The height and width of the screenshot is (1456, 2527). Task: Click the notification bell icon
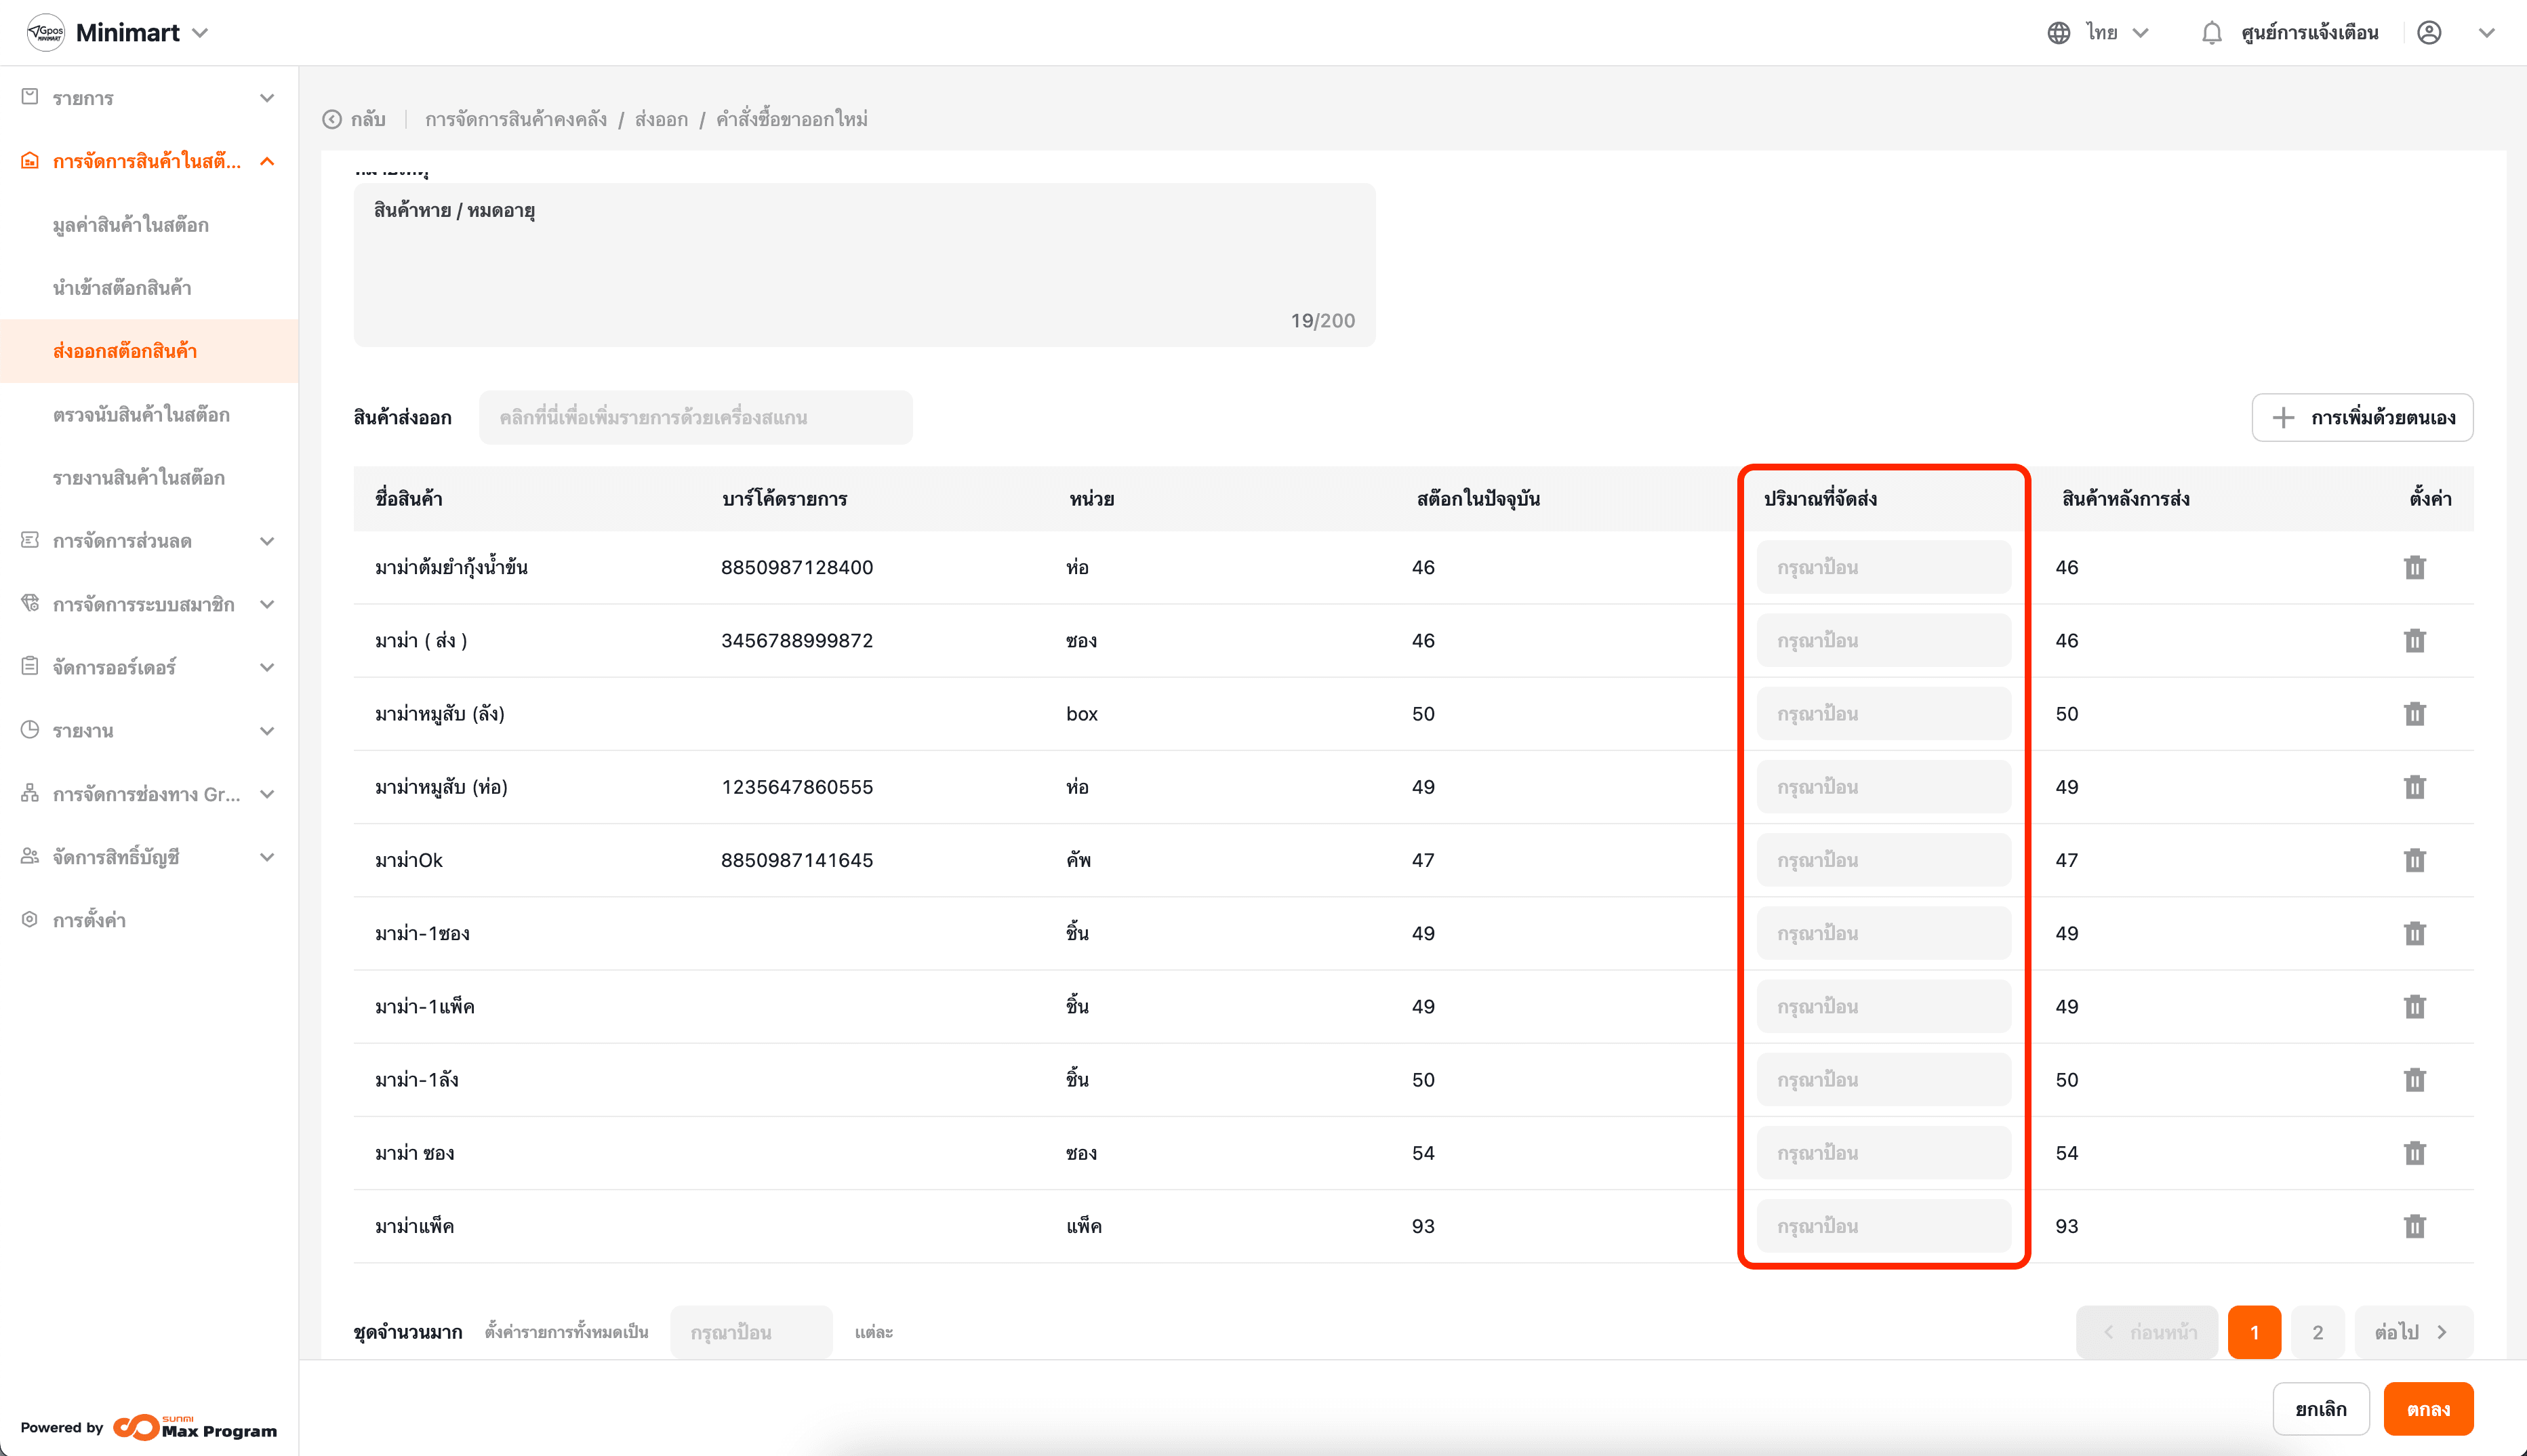(2211, 33)
